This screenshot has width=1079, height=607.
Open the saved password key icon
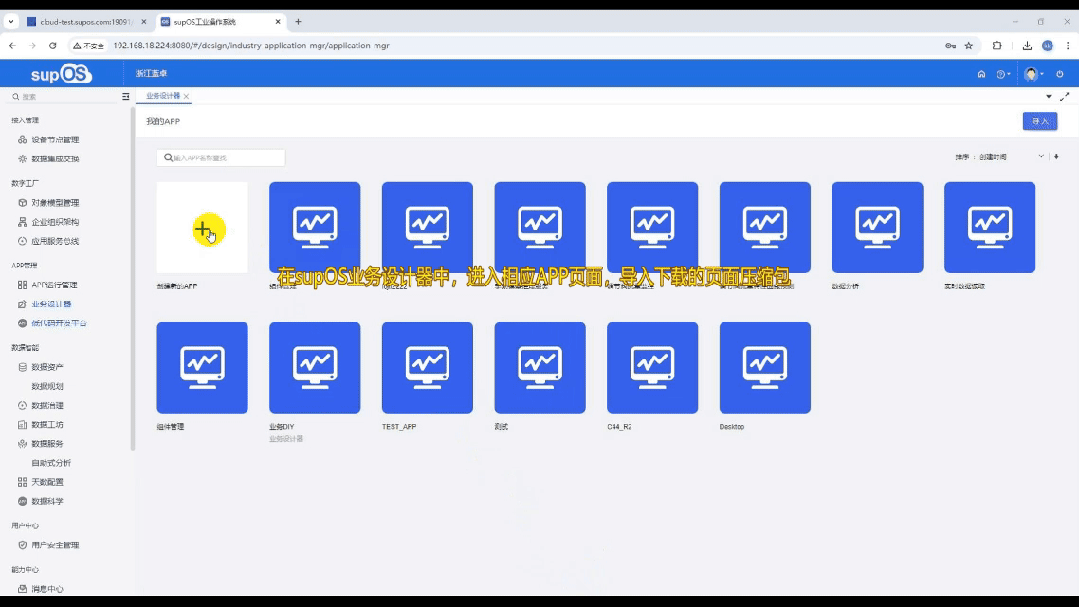pos(950,45)
